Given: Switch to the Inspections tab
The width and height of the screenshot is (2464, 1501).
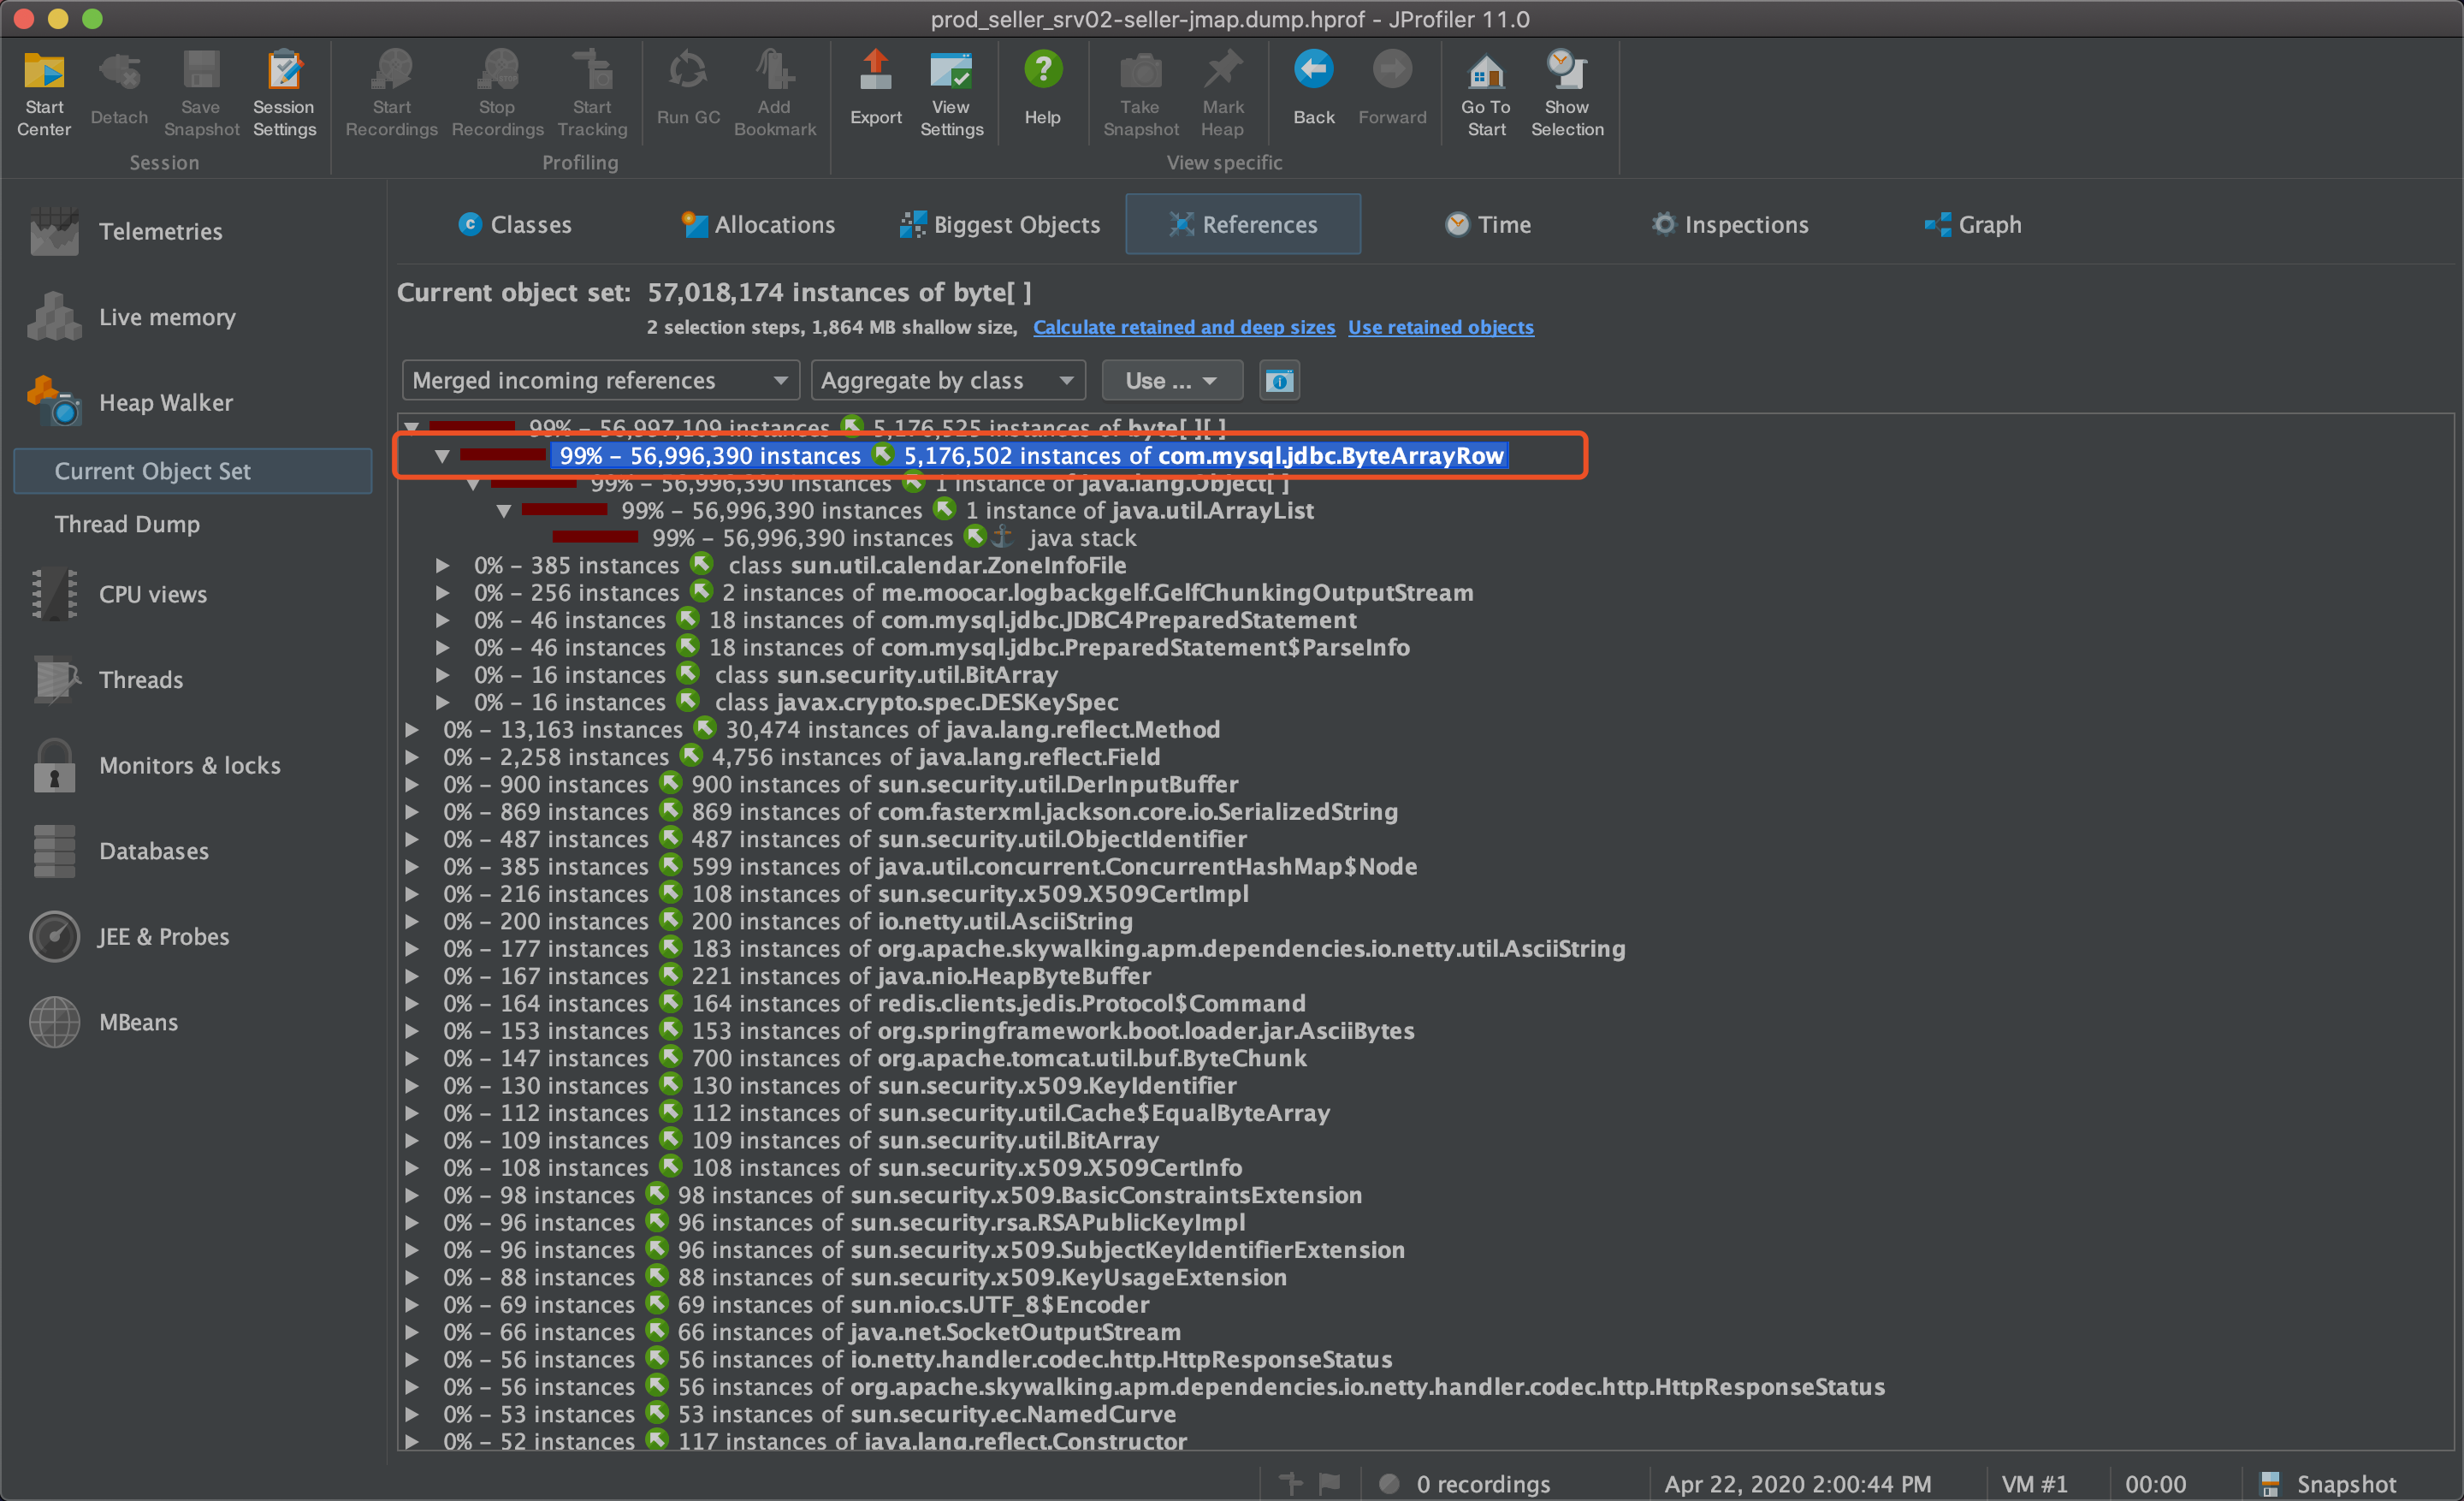Looking at the screenshot, I should [1730, 225].
